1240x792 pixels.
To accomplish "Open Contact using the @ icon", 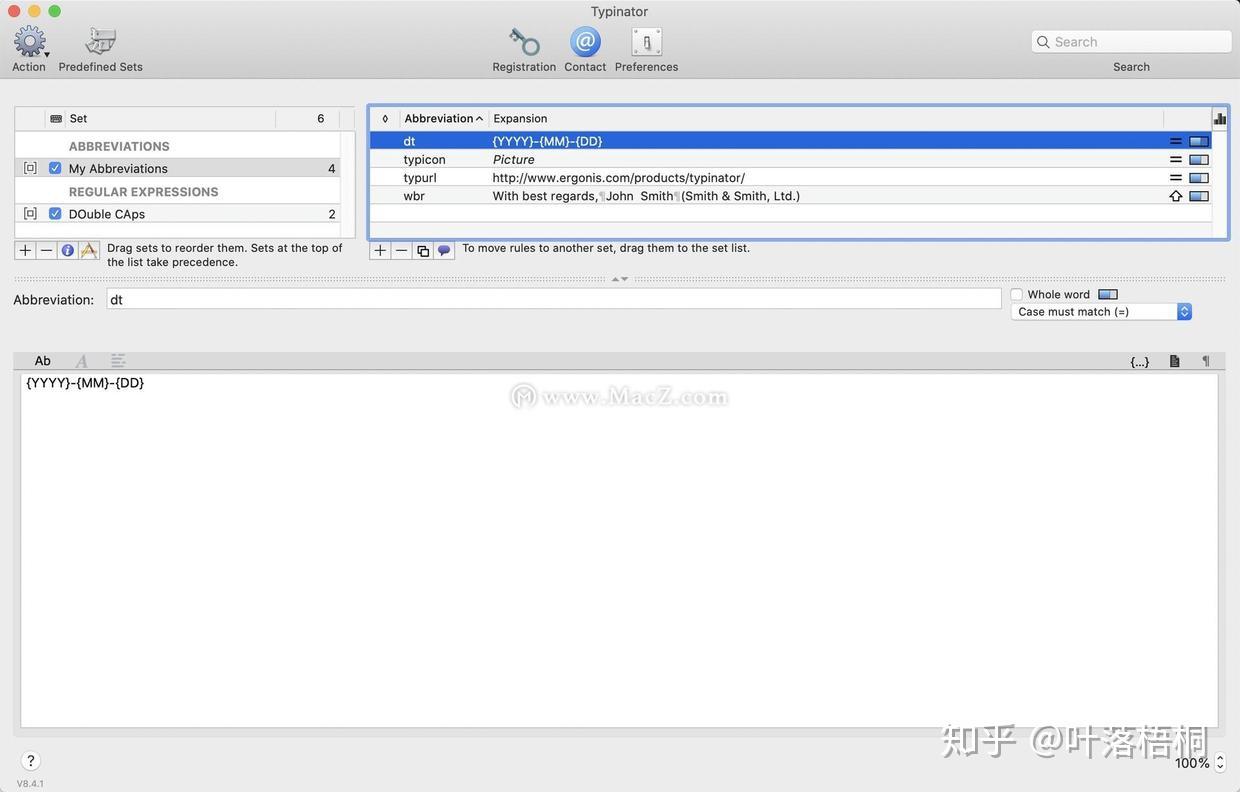I will click(x=584, y=42).
